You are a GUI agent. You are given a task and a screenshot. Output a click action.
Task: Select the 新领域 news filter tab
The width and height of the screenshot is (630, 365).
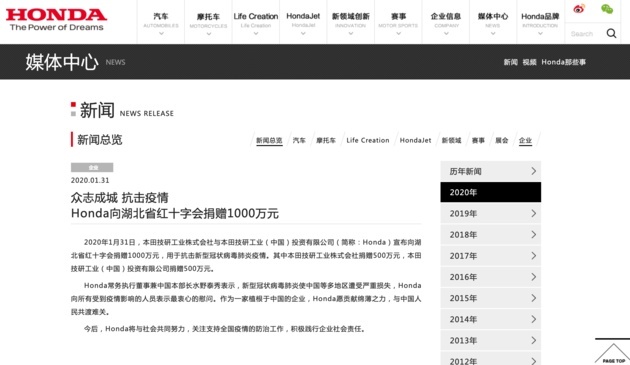tap(451, 140)
